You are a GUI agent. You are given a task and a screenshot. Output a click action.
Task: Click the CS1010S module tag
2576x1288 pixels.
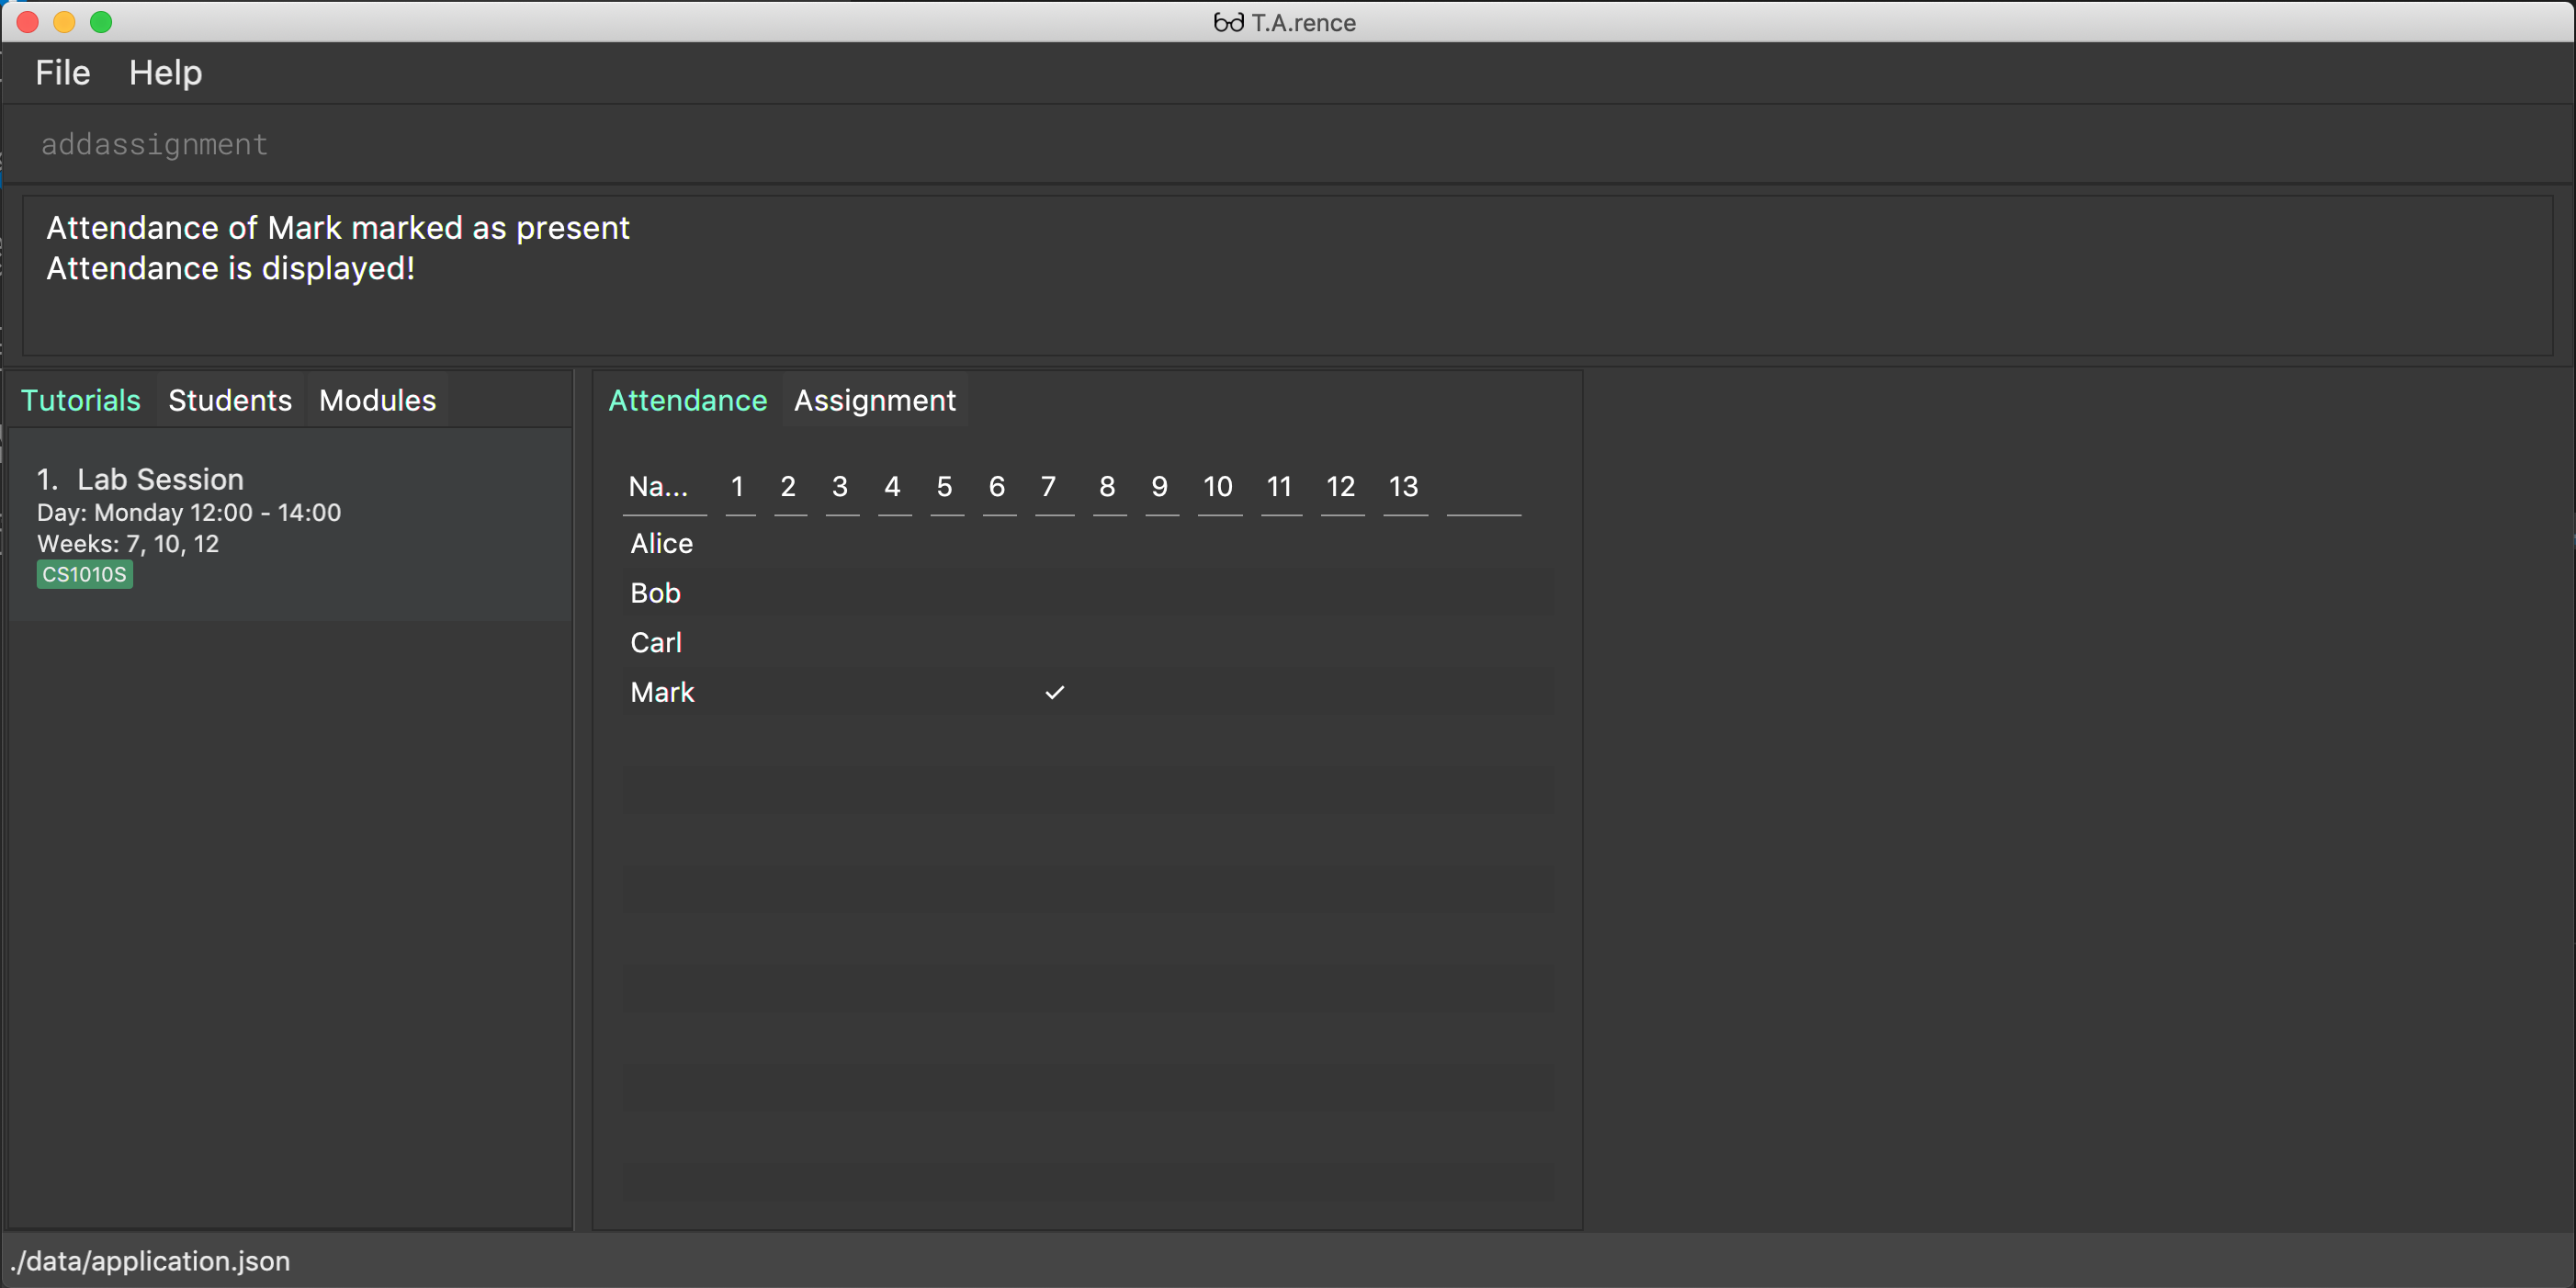click(84, 575)
